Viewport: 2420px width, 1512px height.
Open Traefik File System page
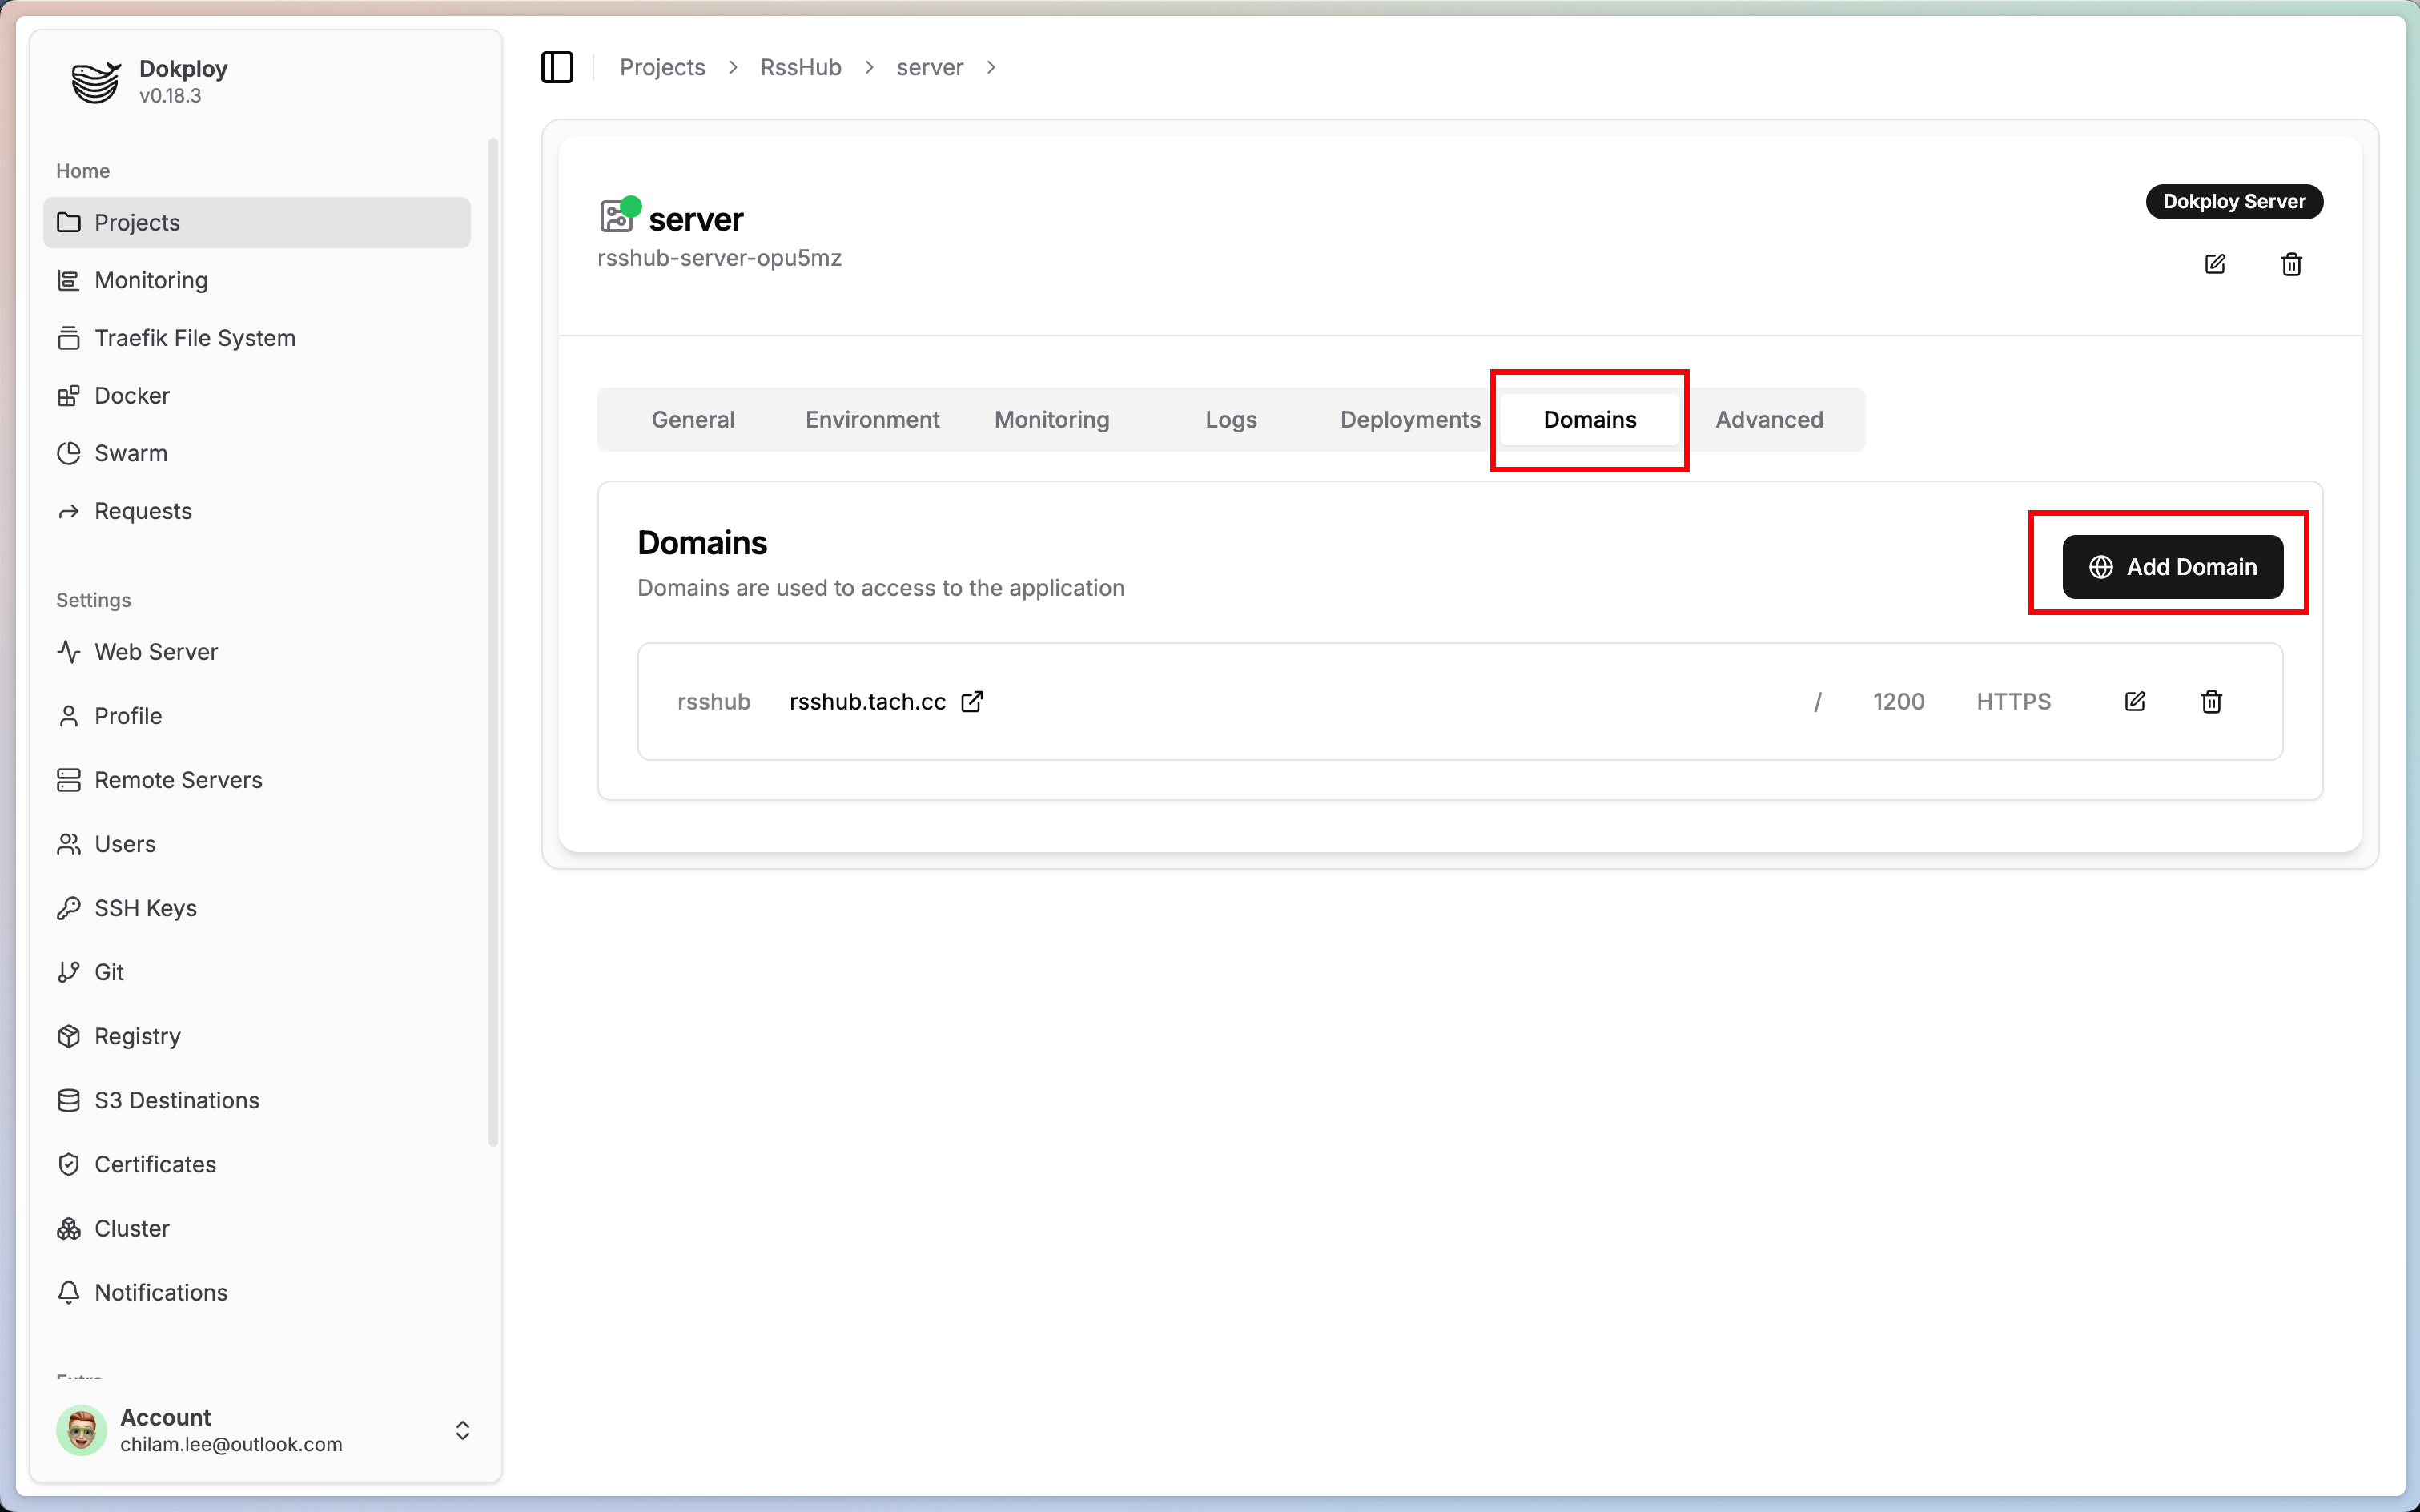click(x=194, y=338)
